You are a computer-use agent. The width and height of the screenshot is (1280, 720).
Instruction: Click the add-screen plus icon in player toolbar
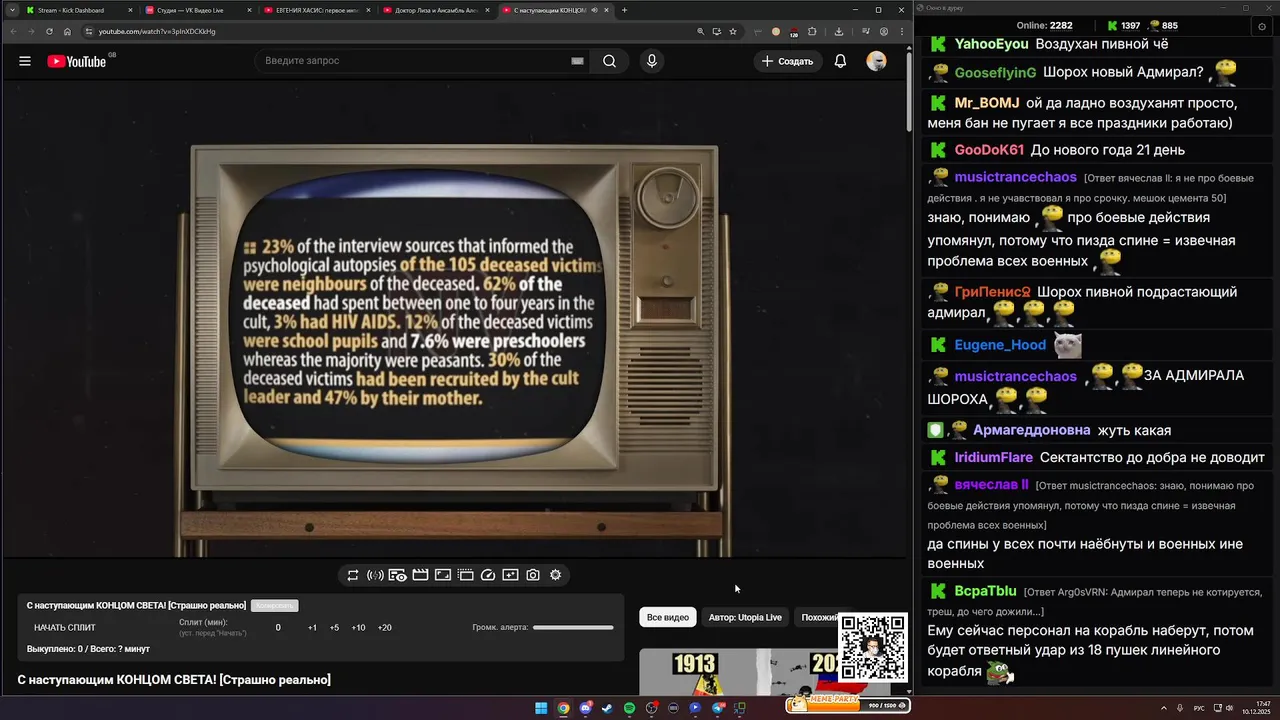pos(510,575)
